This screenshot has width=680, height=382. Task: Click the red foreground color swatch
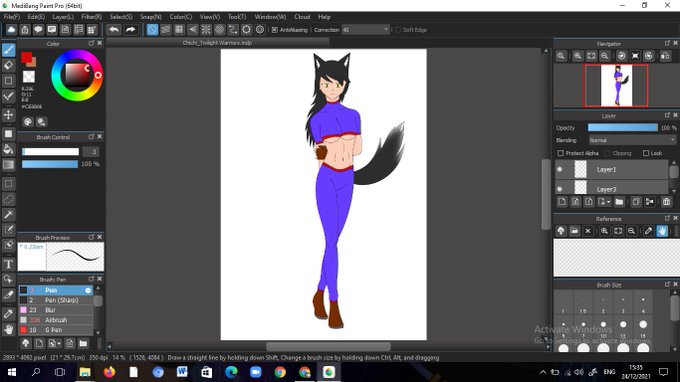(27, 57)
